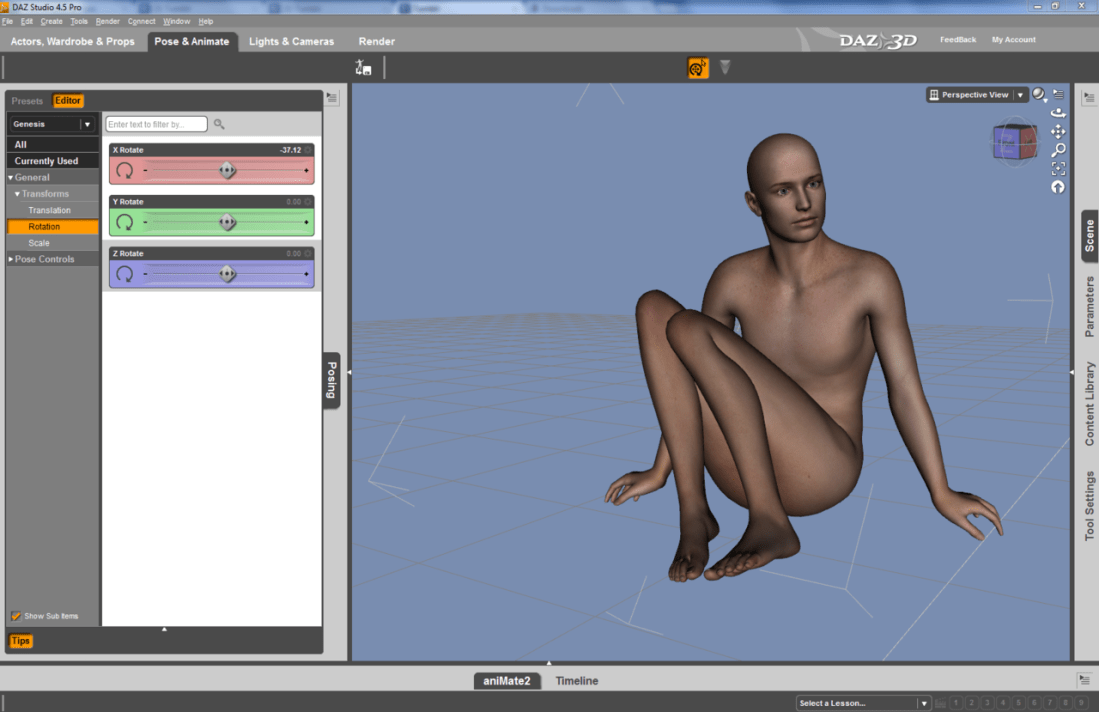Click the FeedBack link
The width and height of the screenshot is (1099, 712).
point(957,40)
